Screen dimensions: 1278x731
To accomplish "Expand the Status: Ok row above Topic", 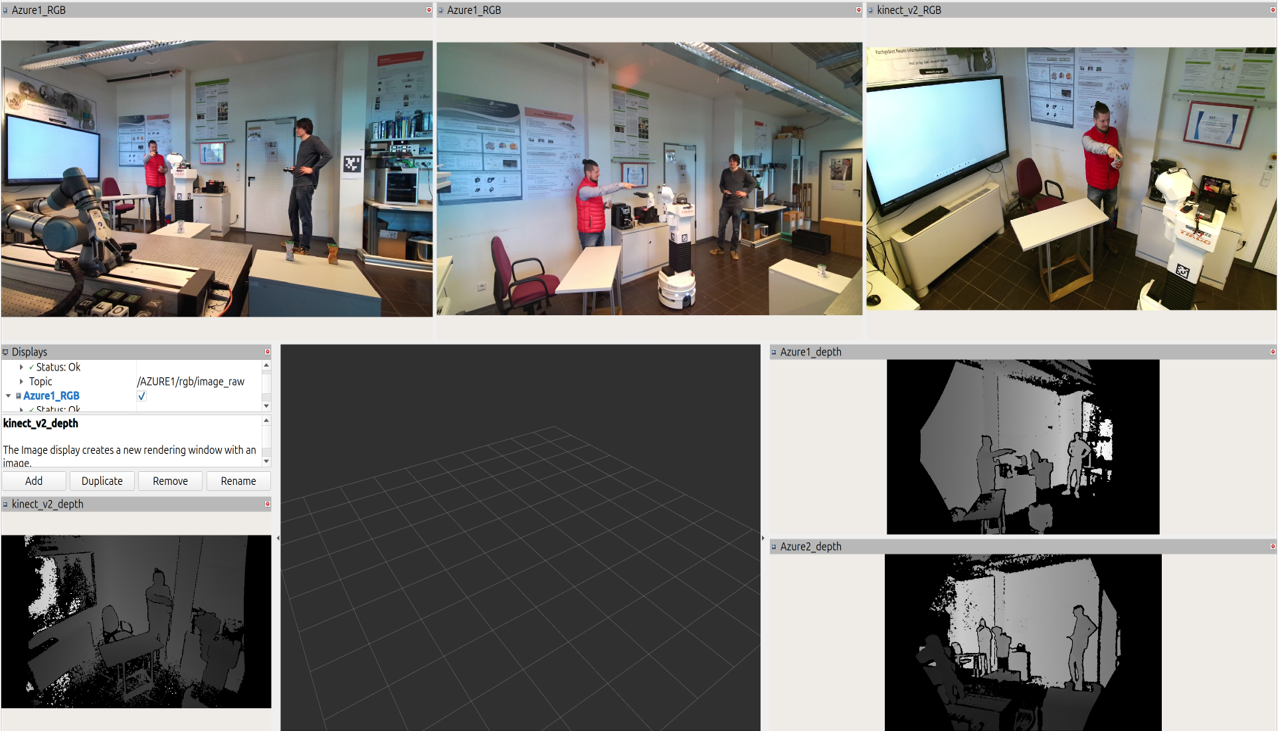I will tap(21, 367).
